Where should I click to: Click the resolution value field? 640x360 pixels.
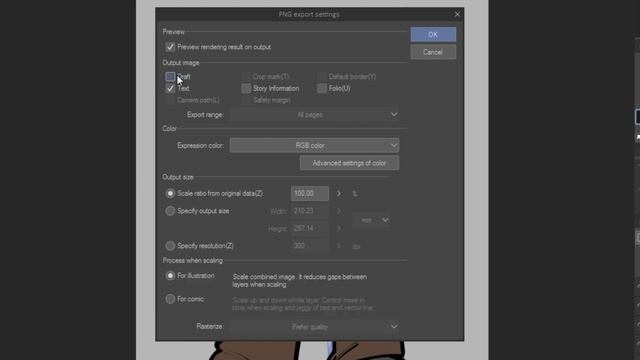pyautogui.click(x=310, y=246)
